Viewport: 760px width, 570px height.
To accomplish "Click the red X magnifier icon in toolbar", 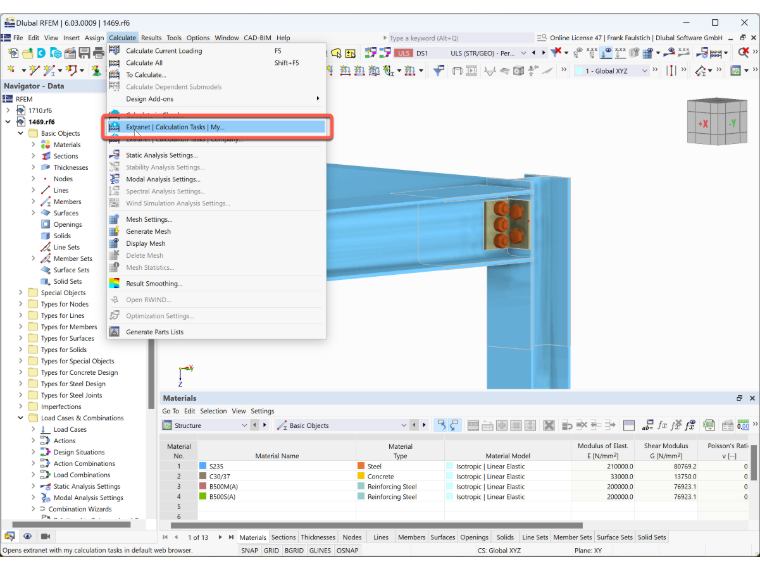I will pos(743,53).
